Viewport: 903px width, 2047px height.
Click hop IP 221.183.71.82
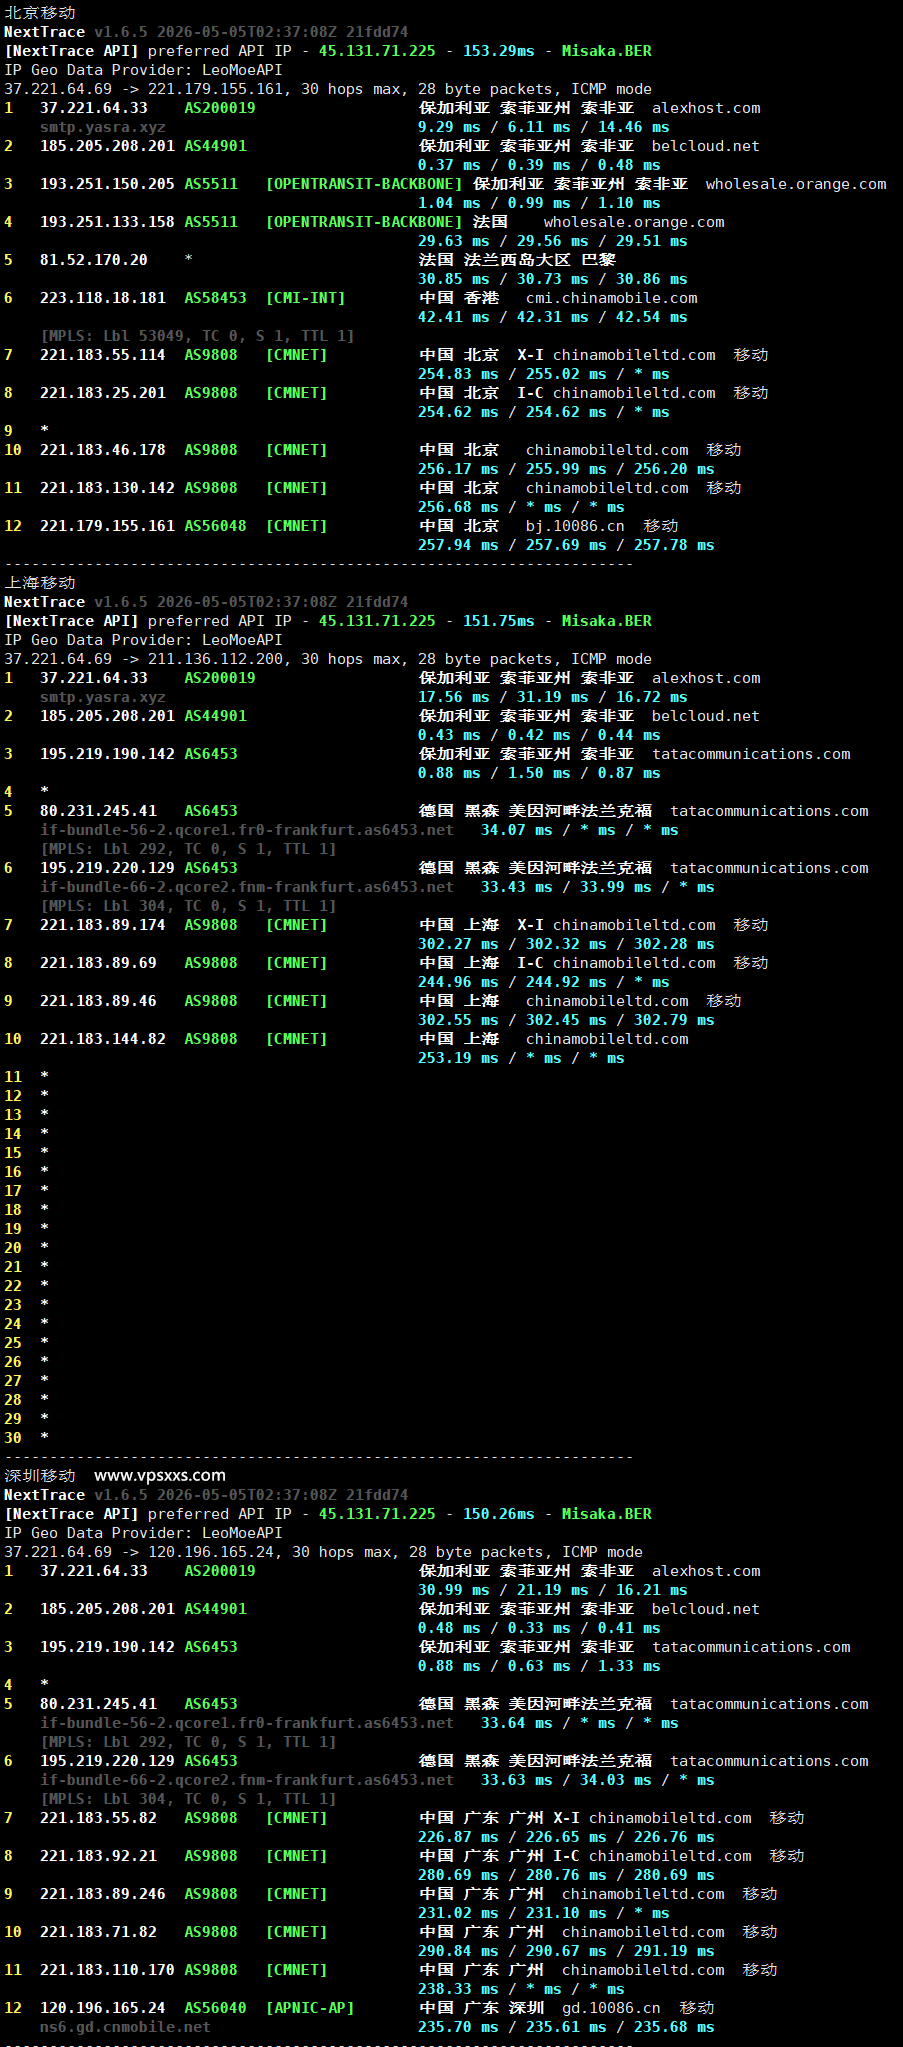98,1932
